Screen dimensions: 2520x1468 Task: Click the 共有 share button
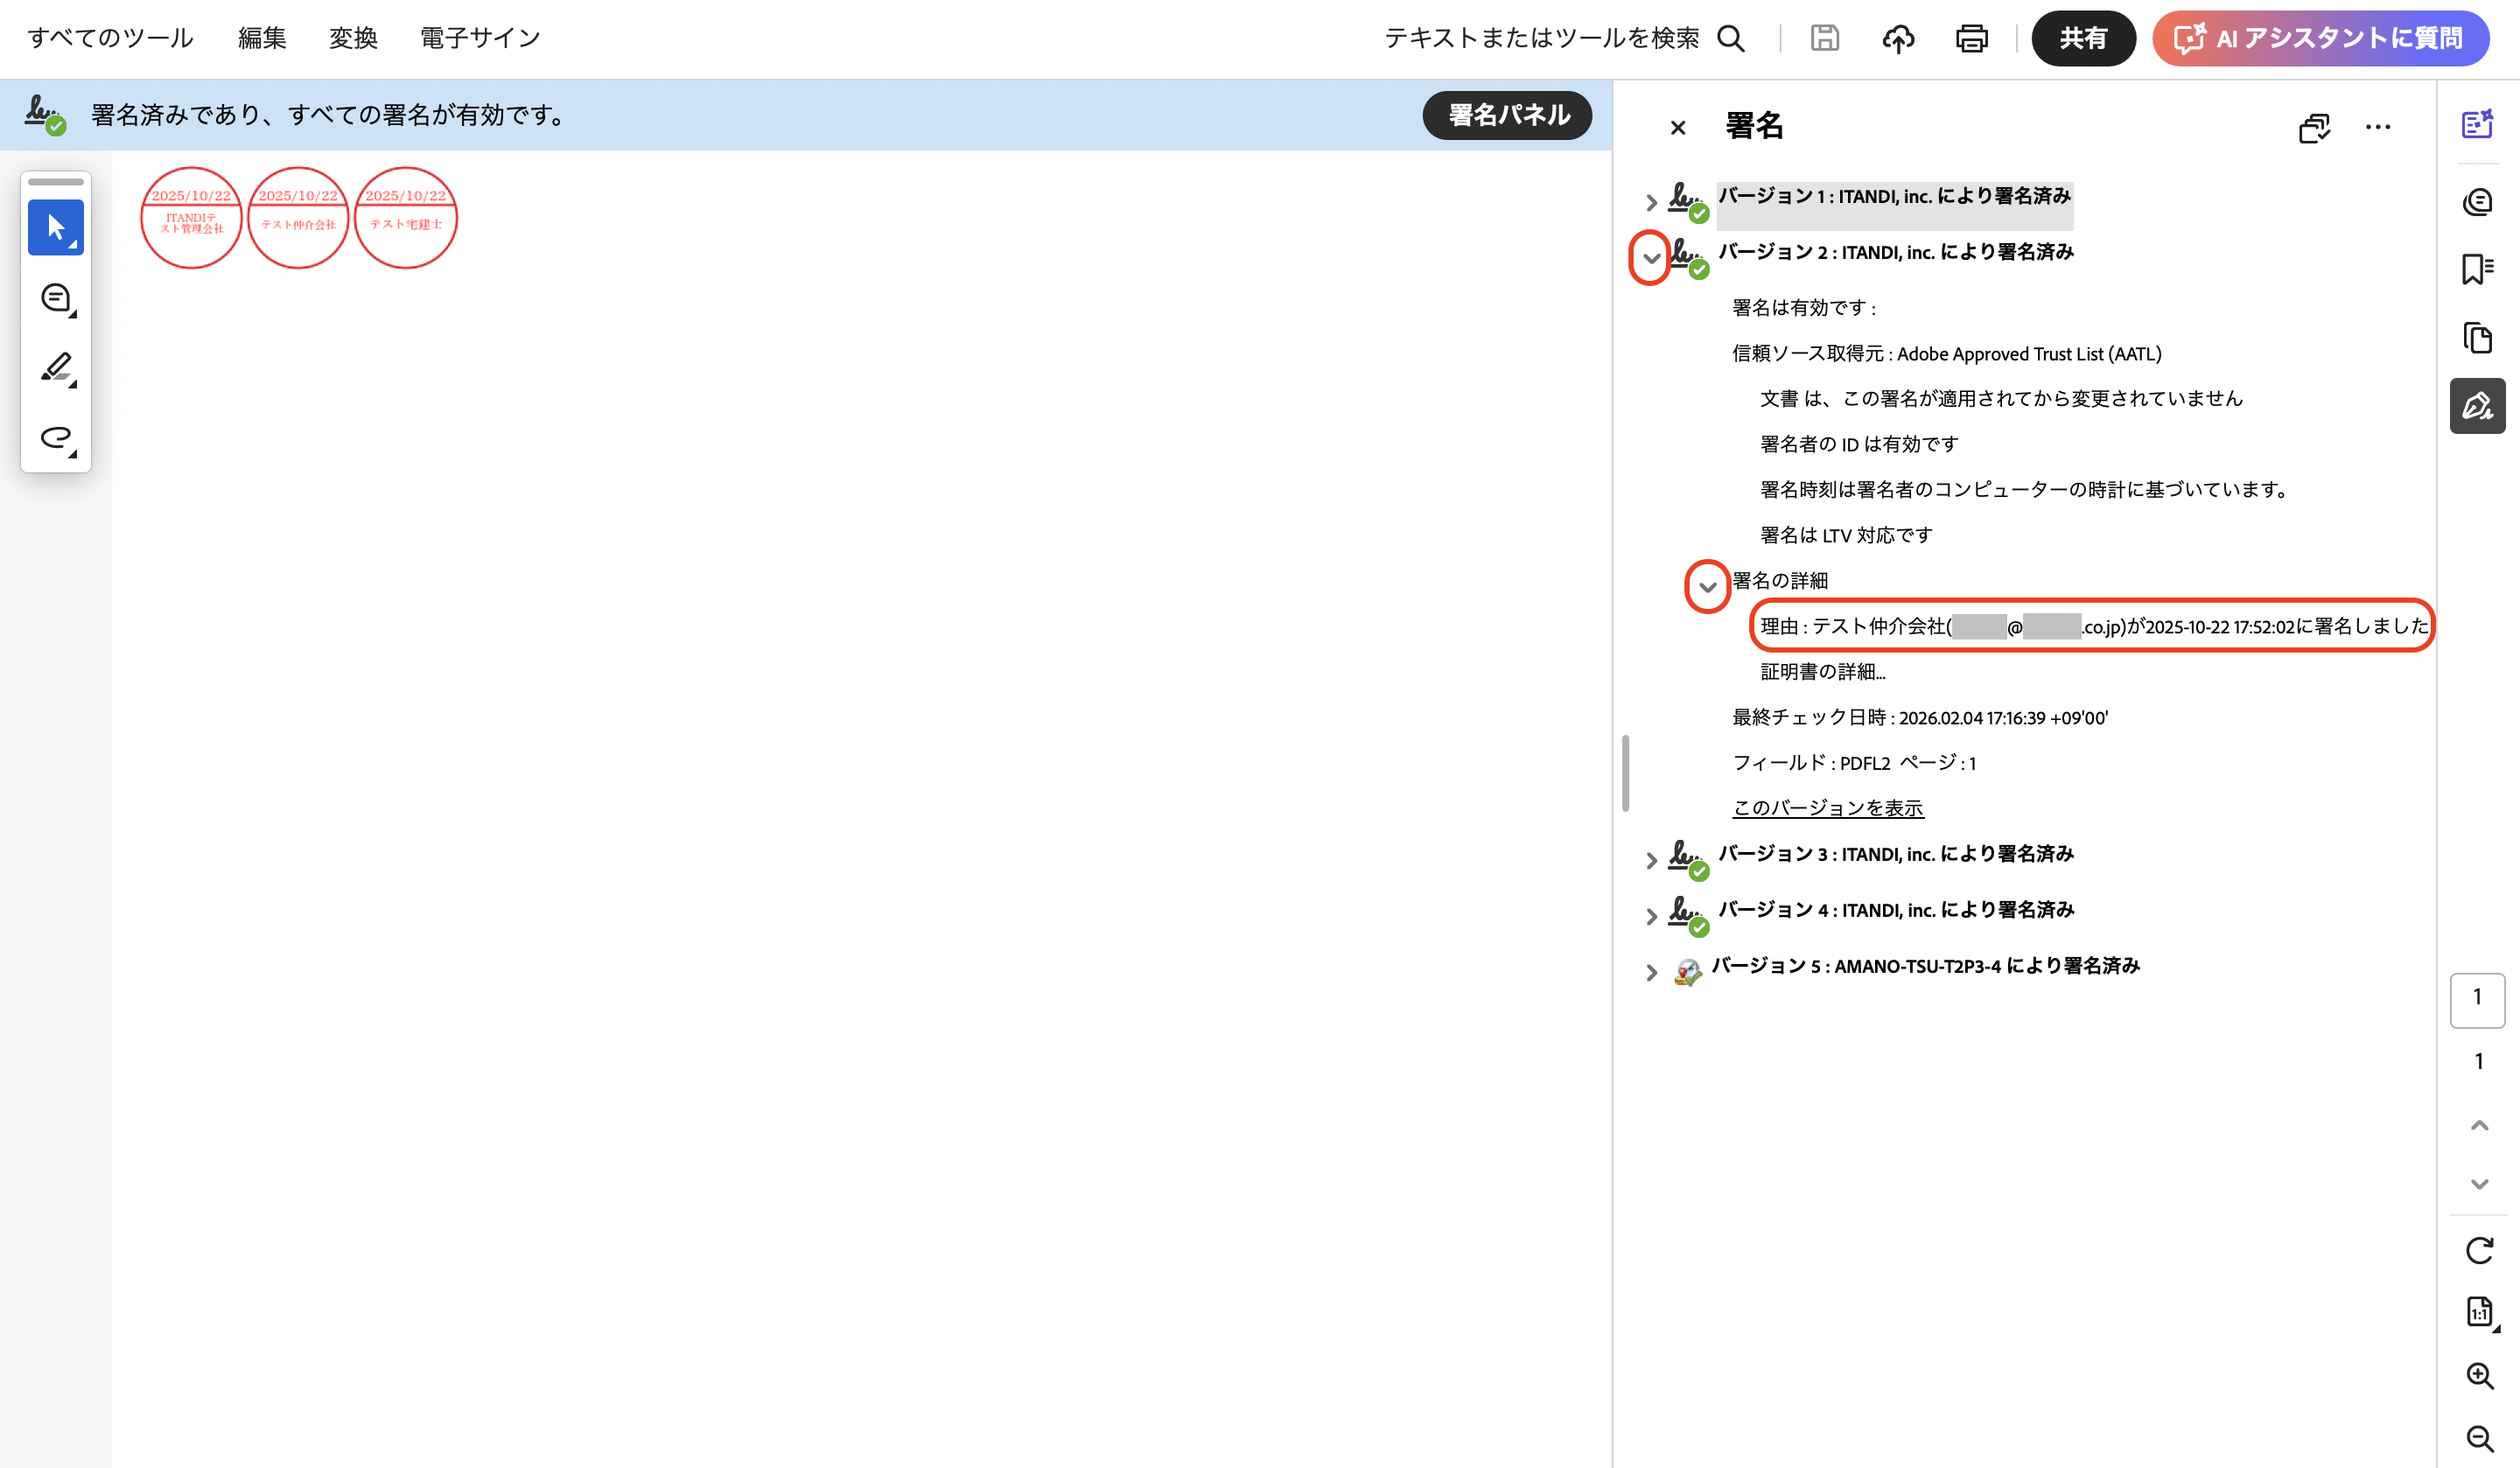pos(2084,38)
